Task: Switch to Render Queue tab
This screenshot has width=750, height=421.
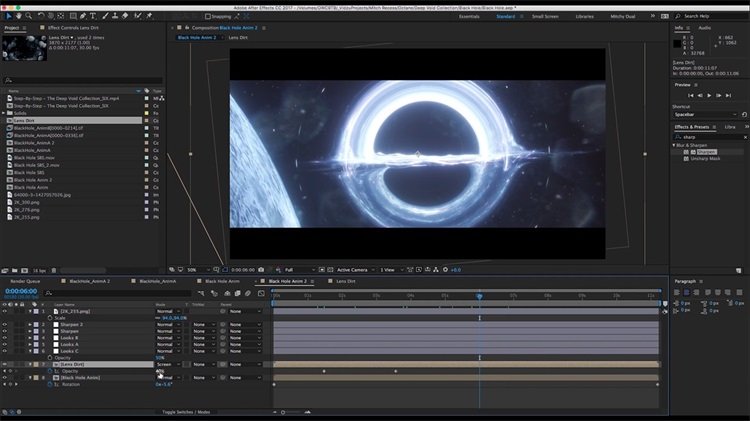Action: pos(25,281)
